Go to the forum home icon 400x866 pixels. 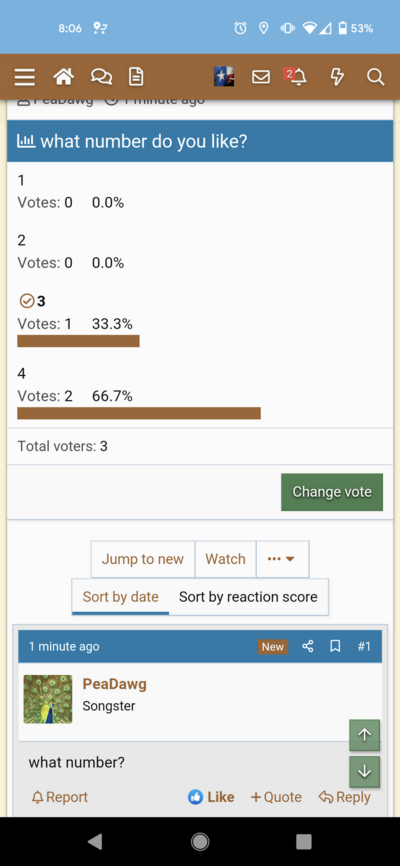(x=64, y=77)
